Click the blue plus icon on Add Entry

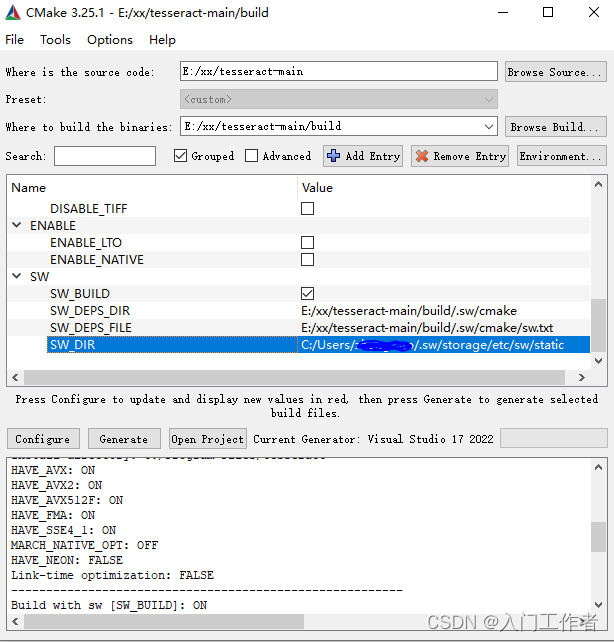tap(333, 156)
